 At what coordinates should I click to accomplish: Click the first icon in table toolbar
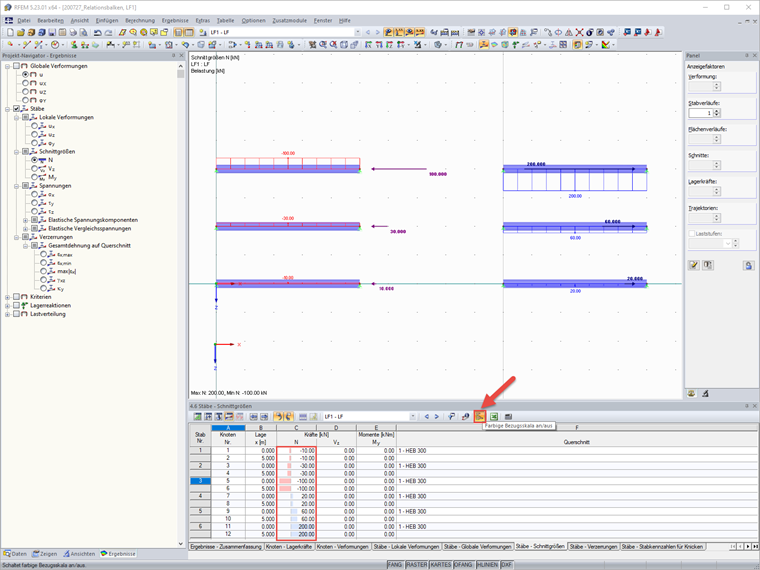point(198,416)
